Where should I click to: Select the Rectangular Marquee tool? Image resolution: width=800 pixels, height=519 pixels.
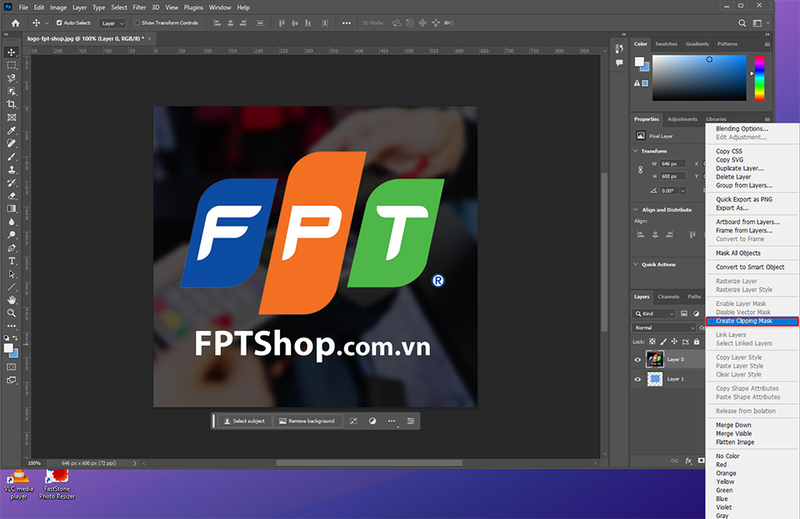(x=11, y=65)
